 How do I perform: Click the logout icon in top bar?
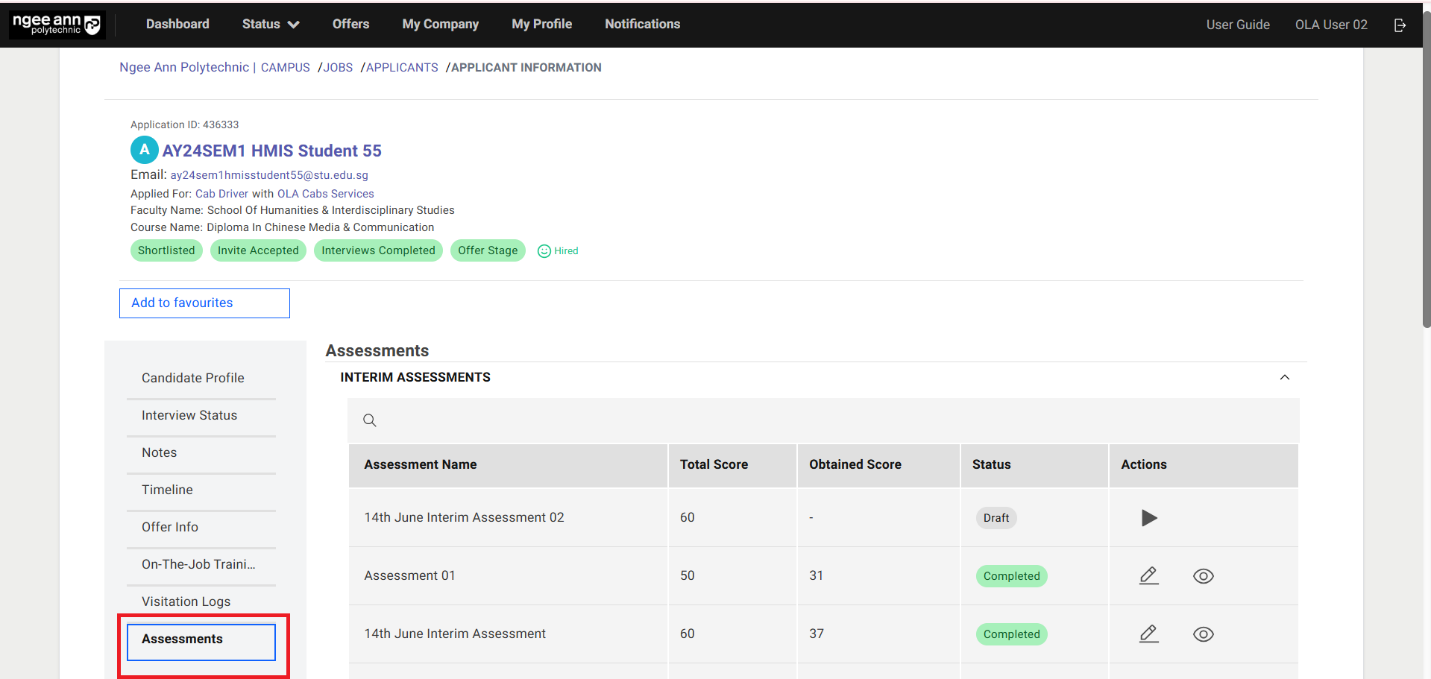point(1400,25)
